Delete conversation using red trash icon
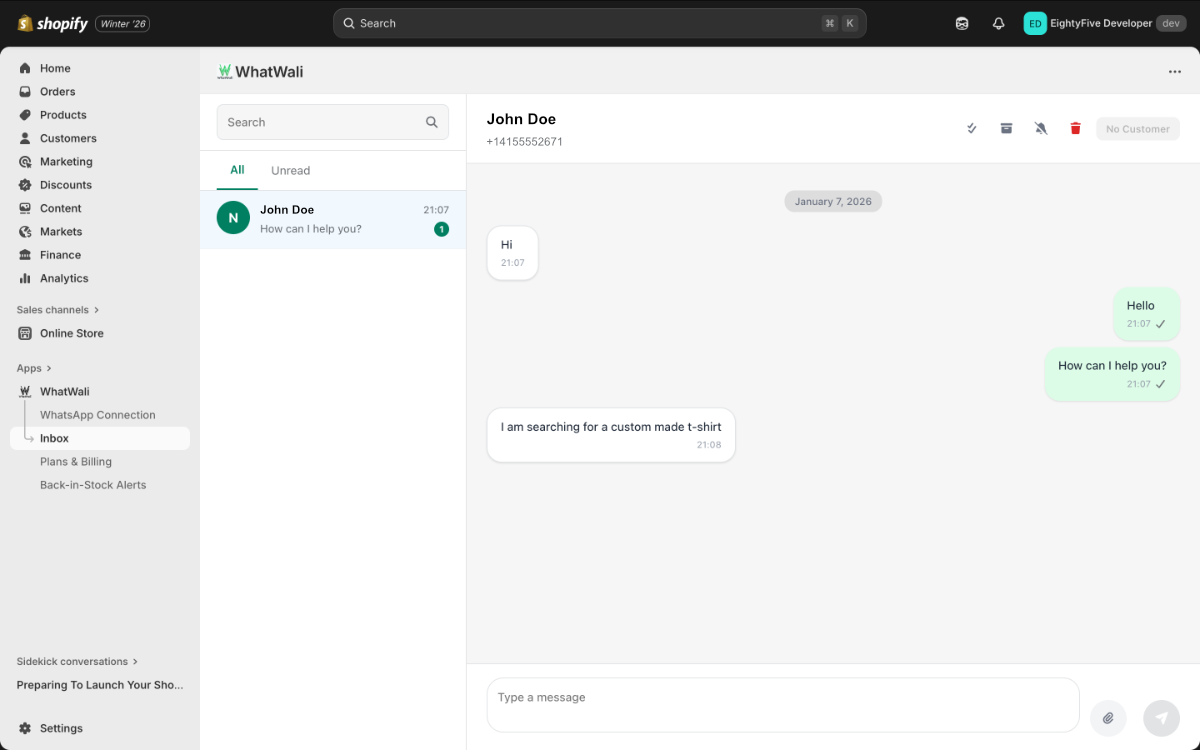This screenshot has width=1200, height=750. (x=1075, y=129)
